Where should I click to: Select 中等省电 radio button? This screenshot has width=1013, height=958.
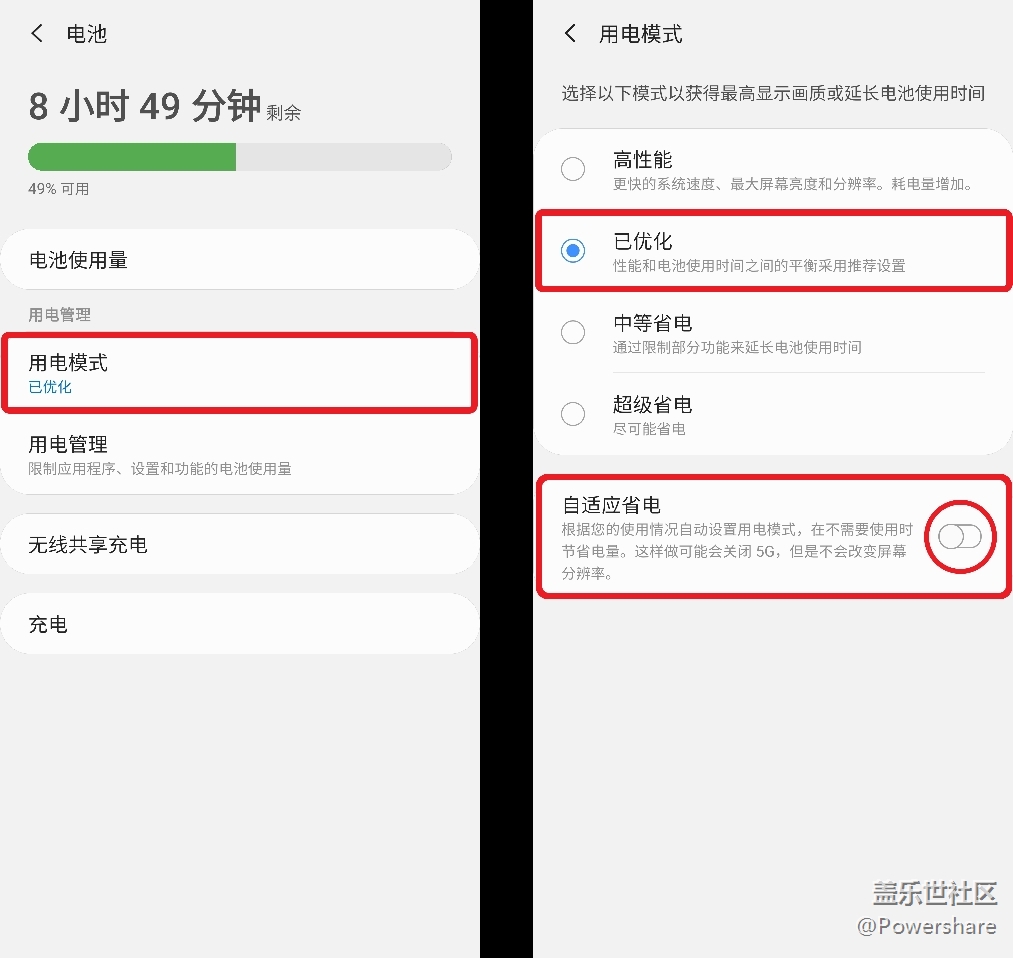click(573, 332)
